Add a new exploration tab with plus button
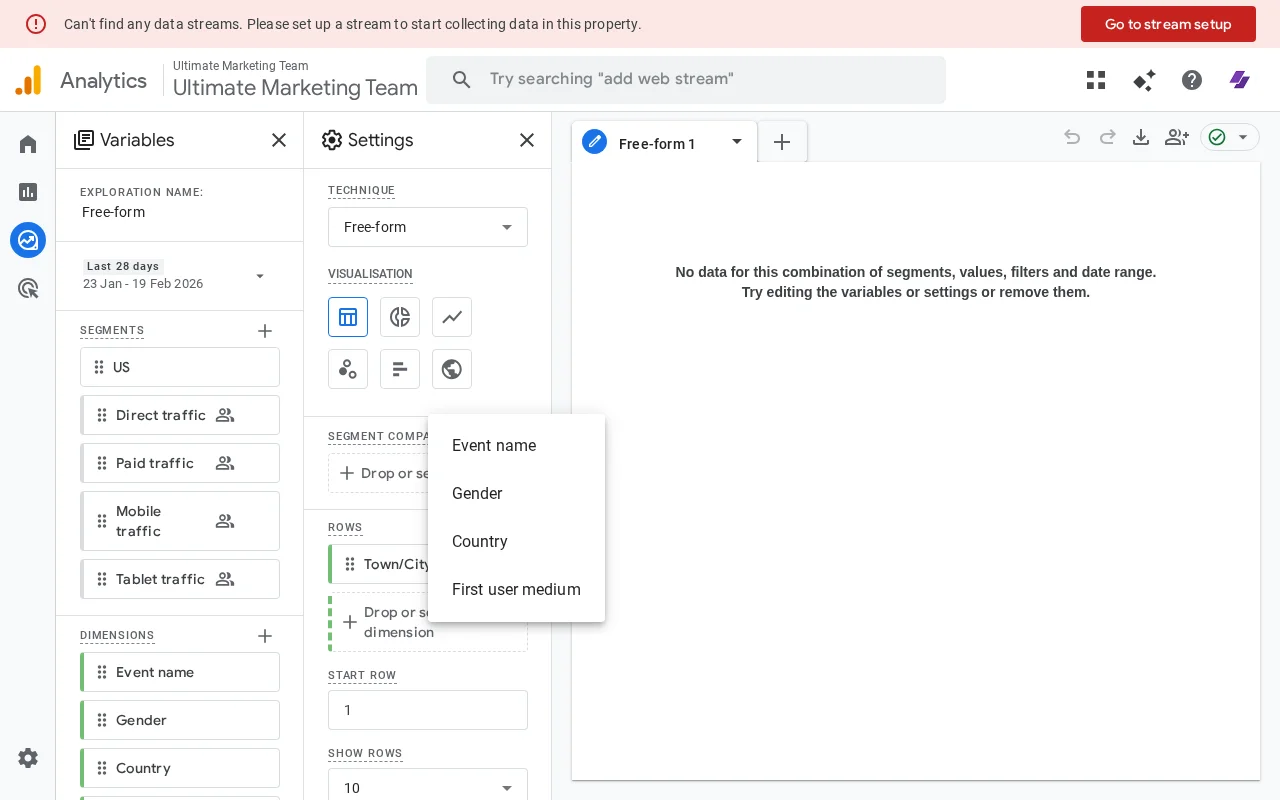 (x=782, y=141)
